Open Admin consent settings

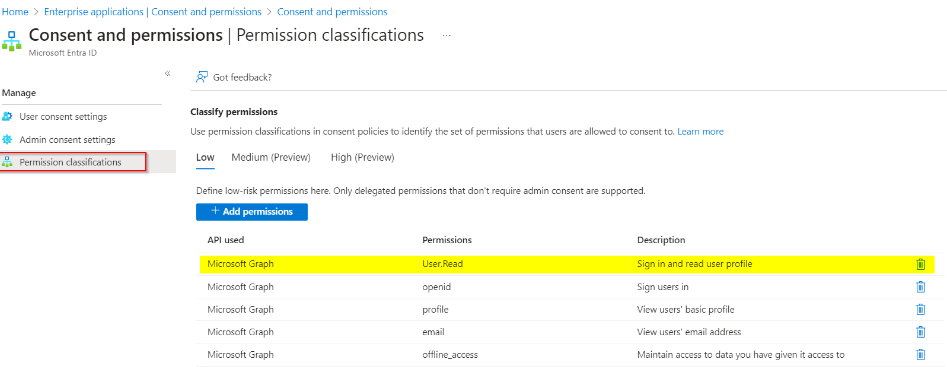pos(67,139)
